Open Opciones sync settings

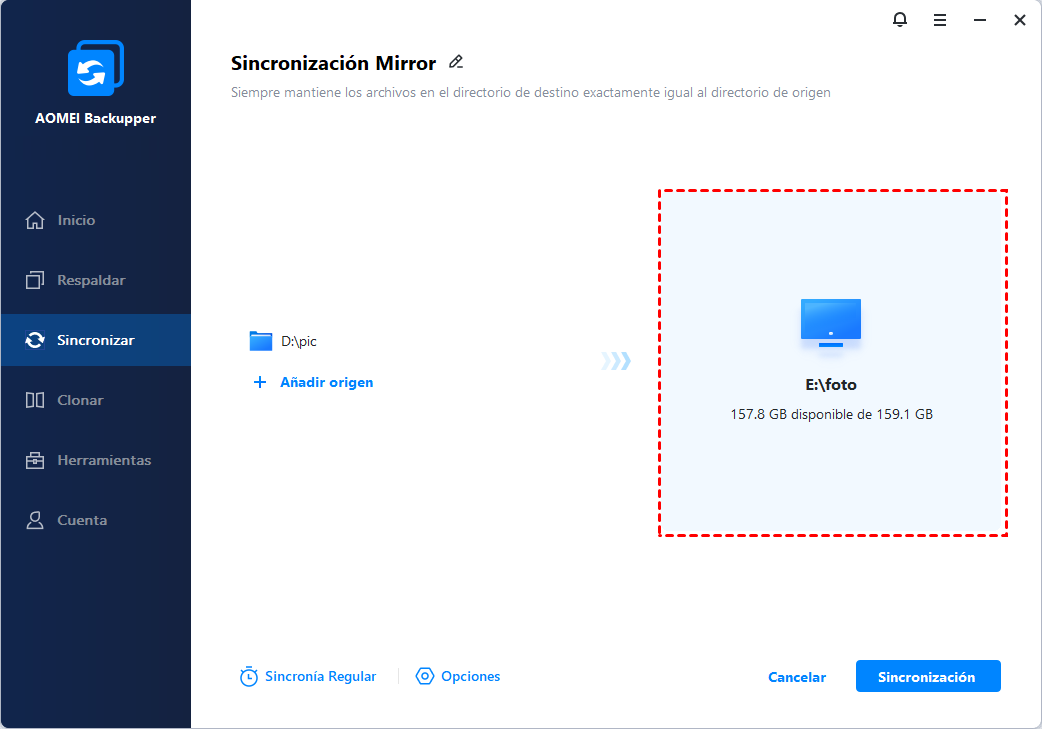(458, 677)
